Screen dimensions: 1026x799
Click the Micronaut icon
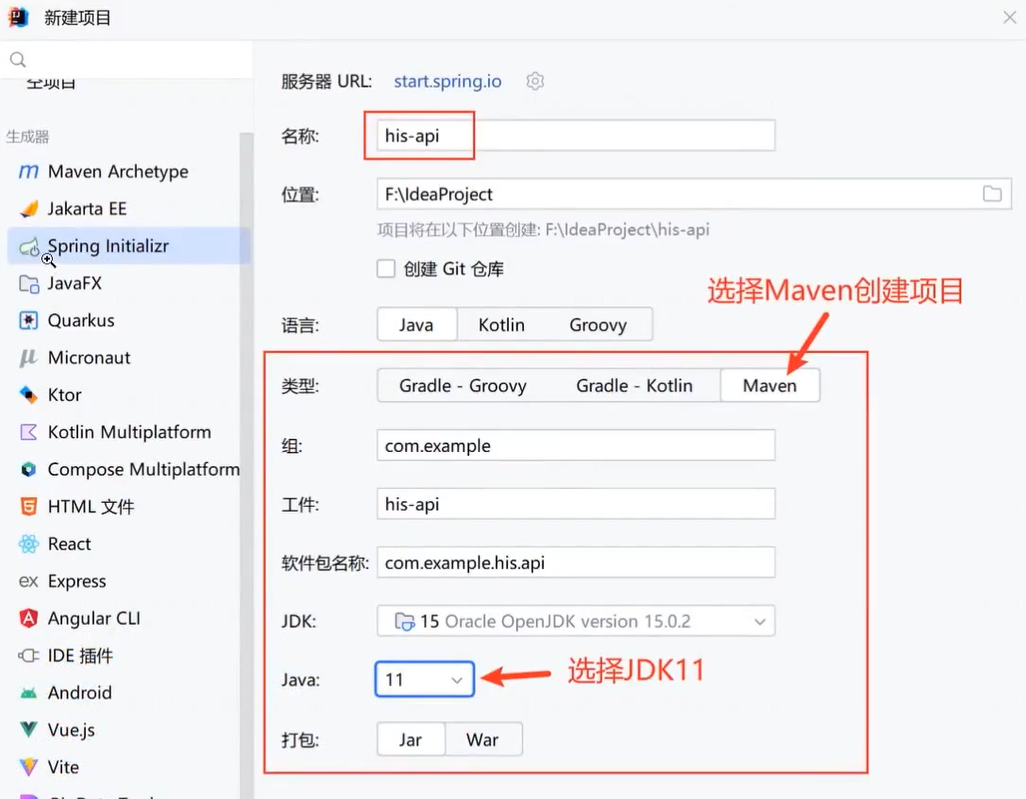coord(28,358)
